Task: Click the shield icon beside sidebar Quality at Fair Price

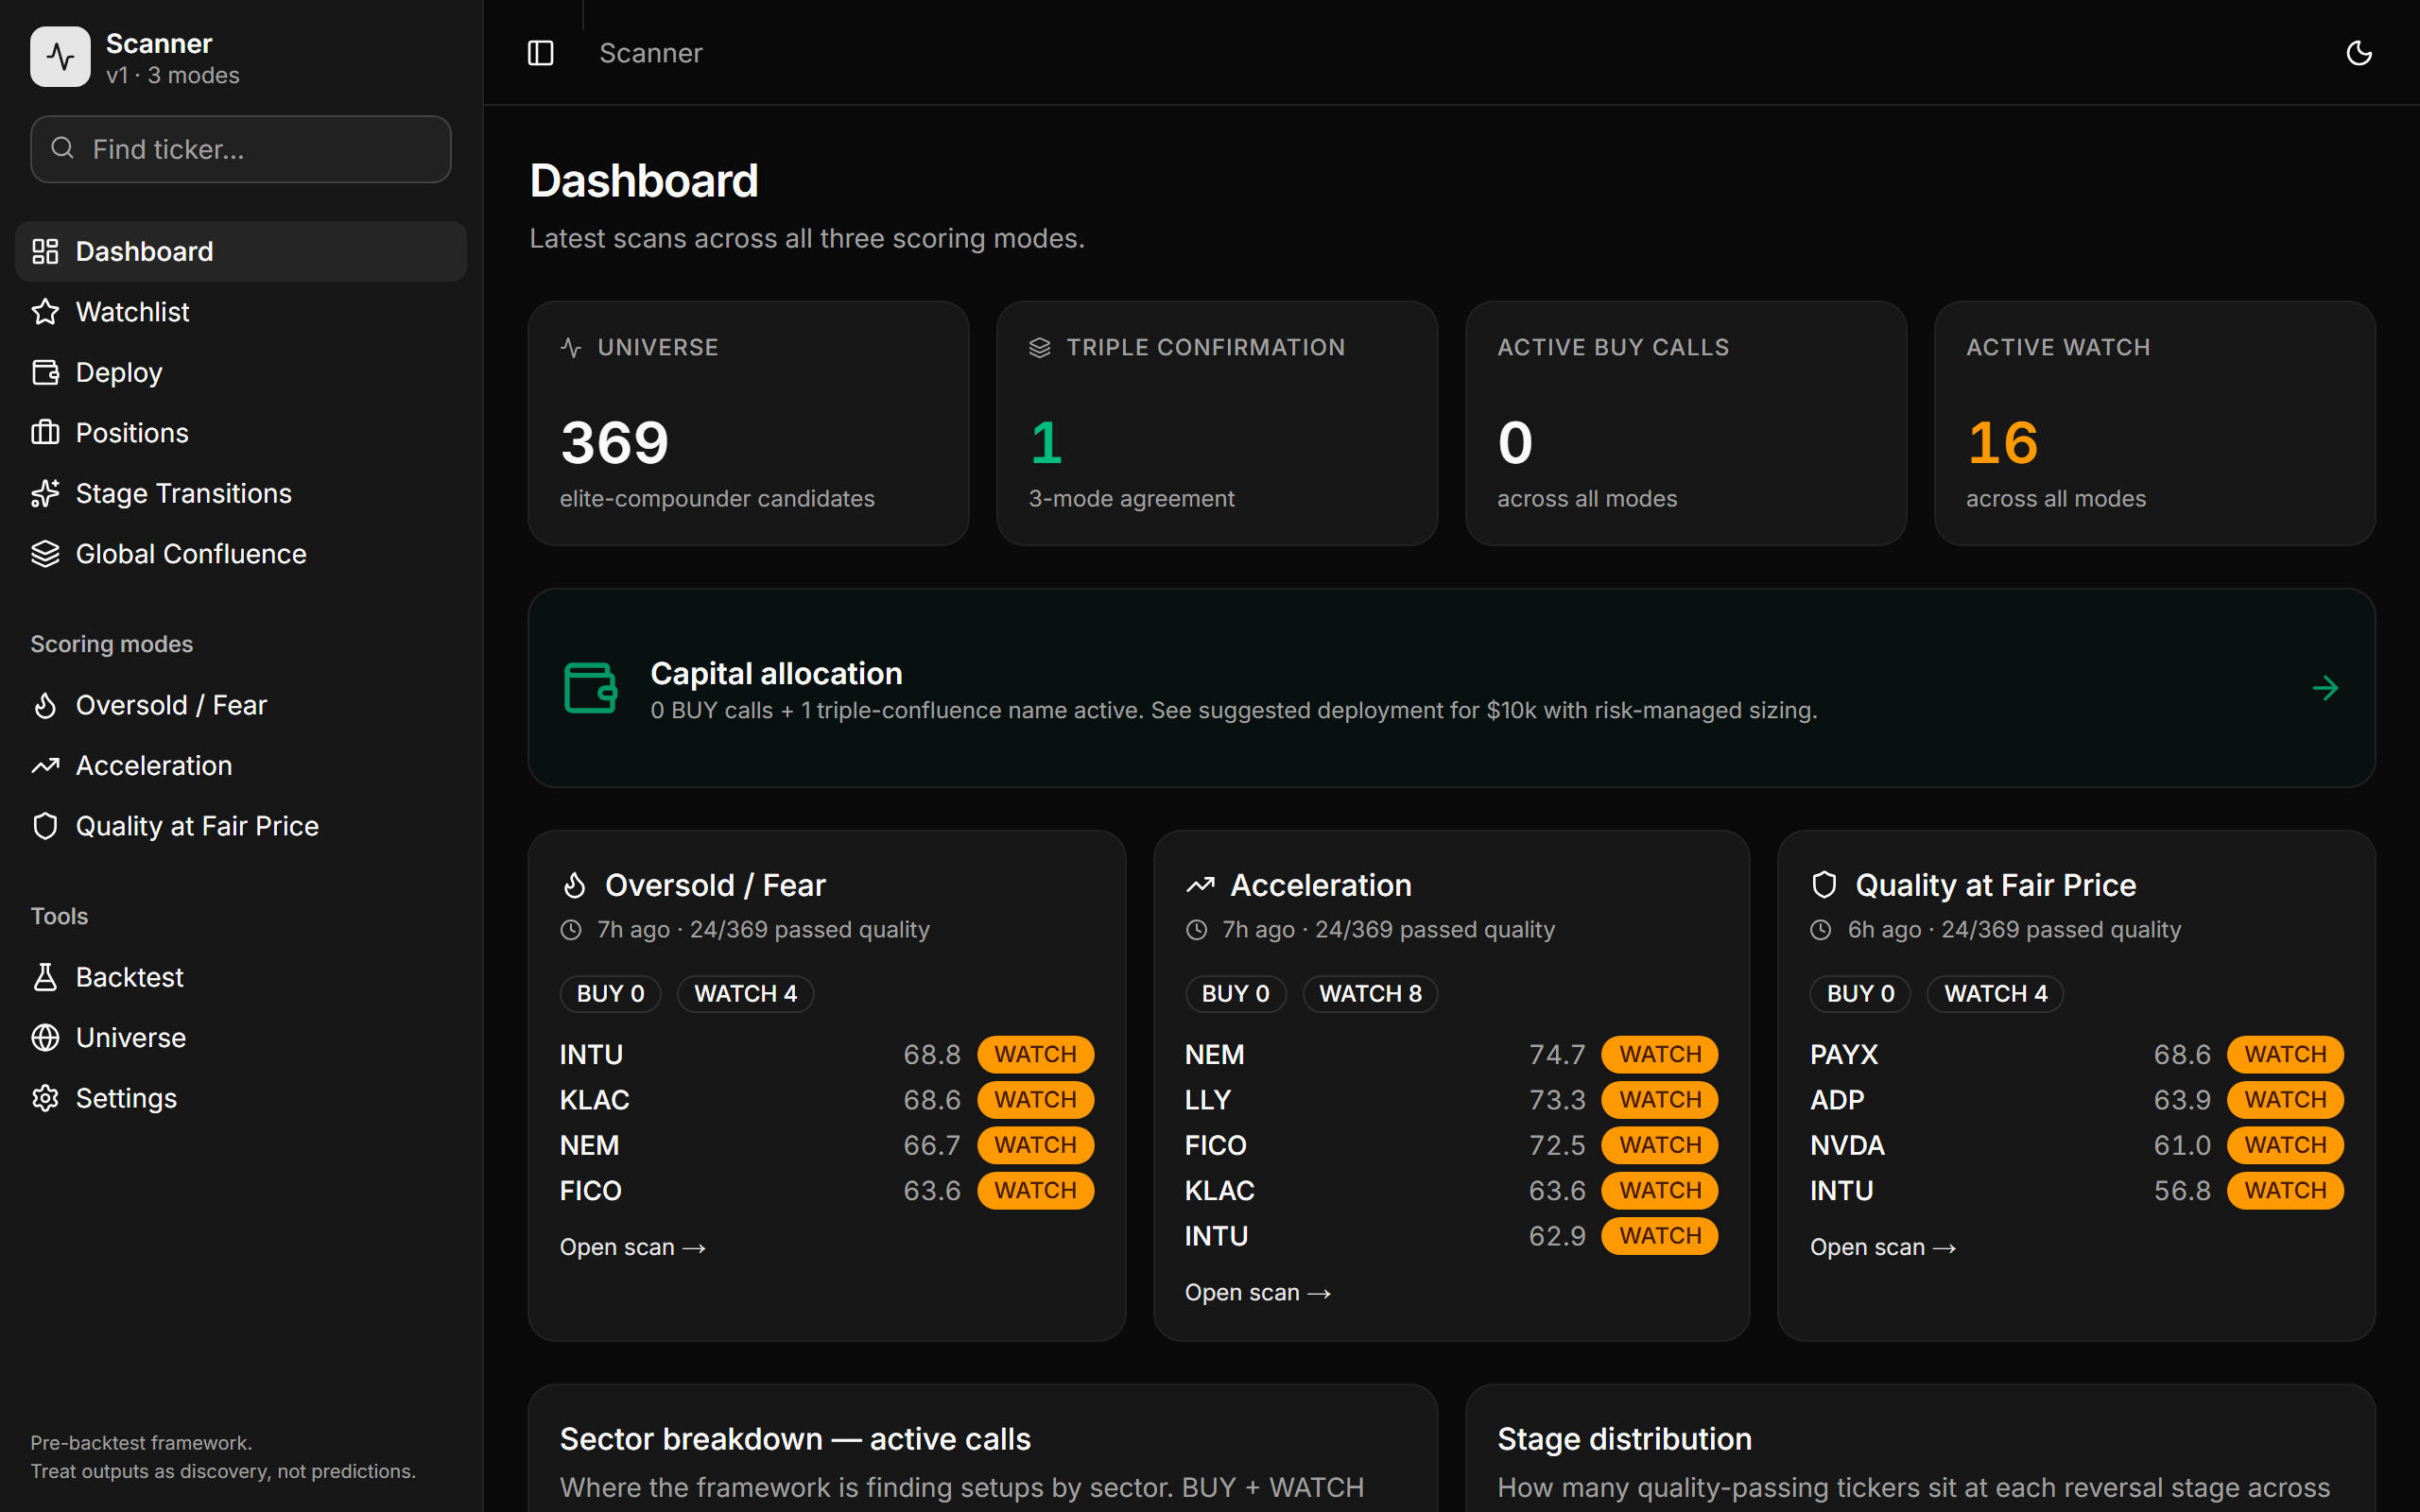Action: [45, 826]
